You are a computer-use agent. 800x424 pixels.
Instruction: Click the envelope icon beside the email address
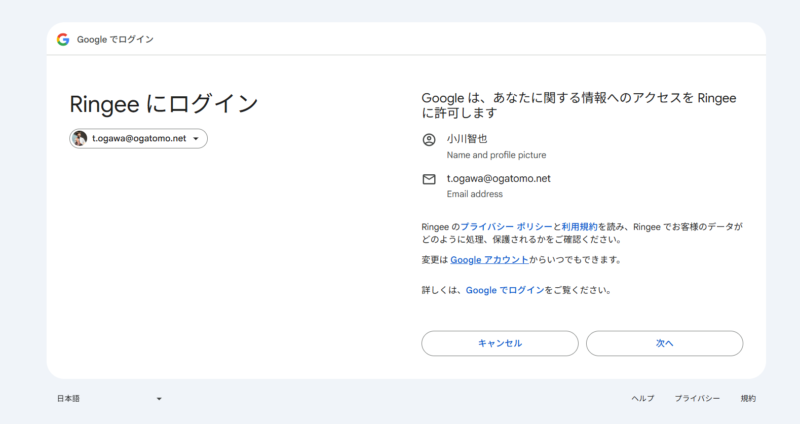pos(429,179)
